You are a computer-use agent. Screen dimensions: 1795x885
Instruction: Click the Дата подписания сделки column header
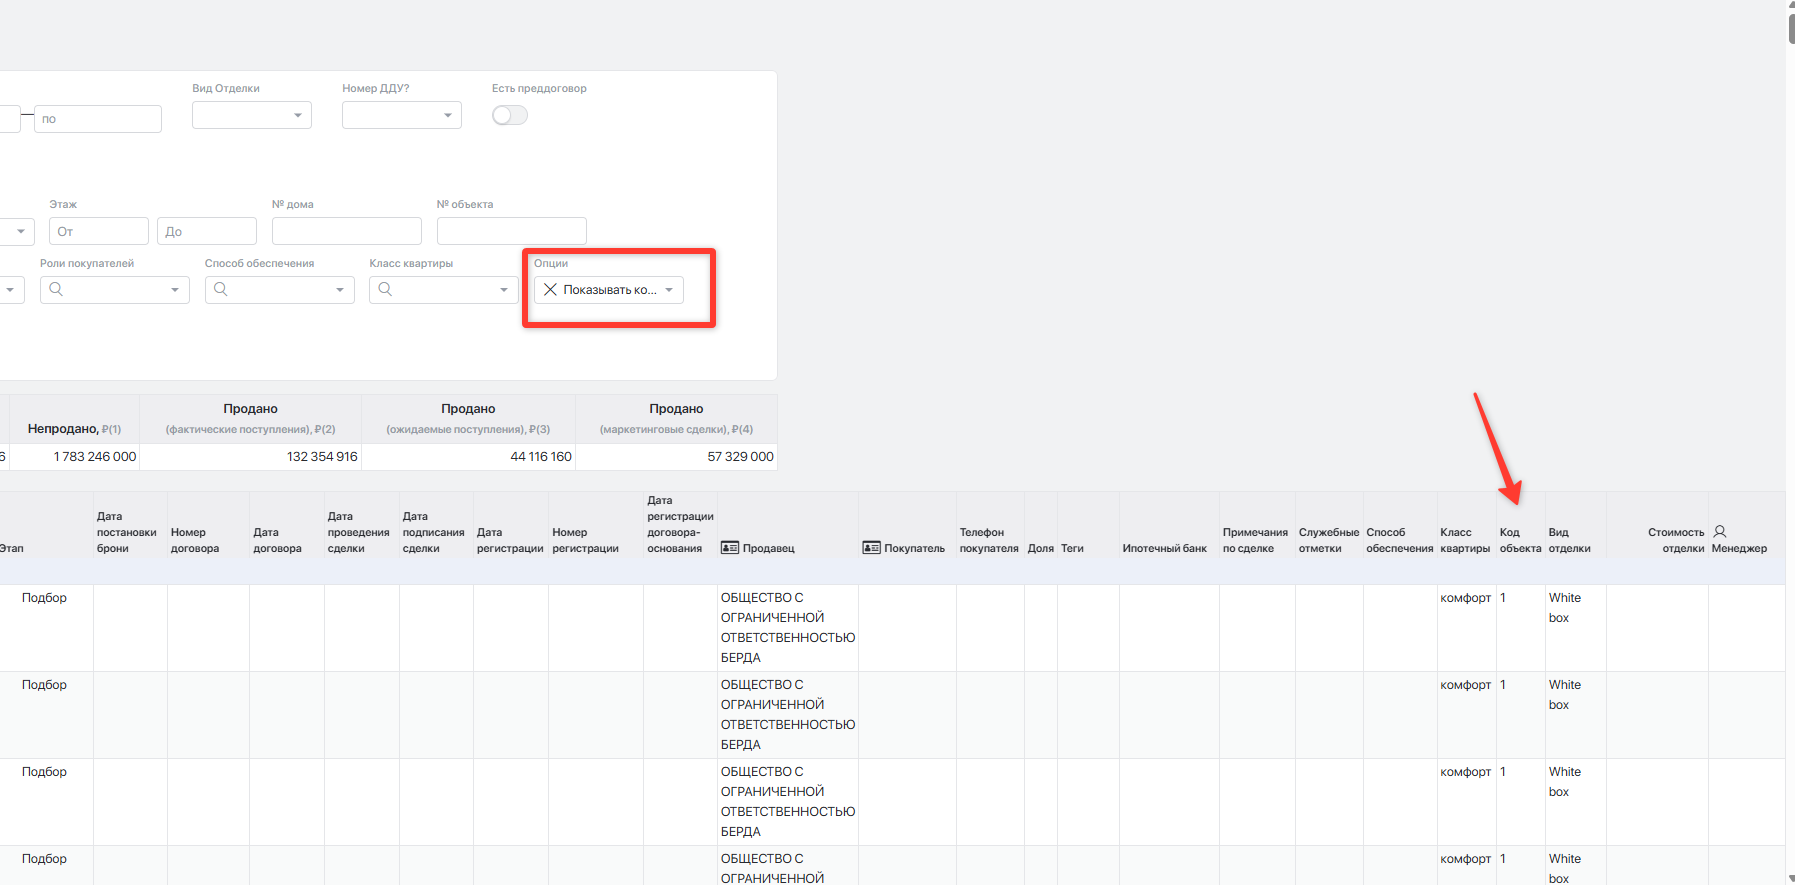coord(433,532)
